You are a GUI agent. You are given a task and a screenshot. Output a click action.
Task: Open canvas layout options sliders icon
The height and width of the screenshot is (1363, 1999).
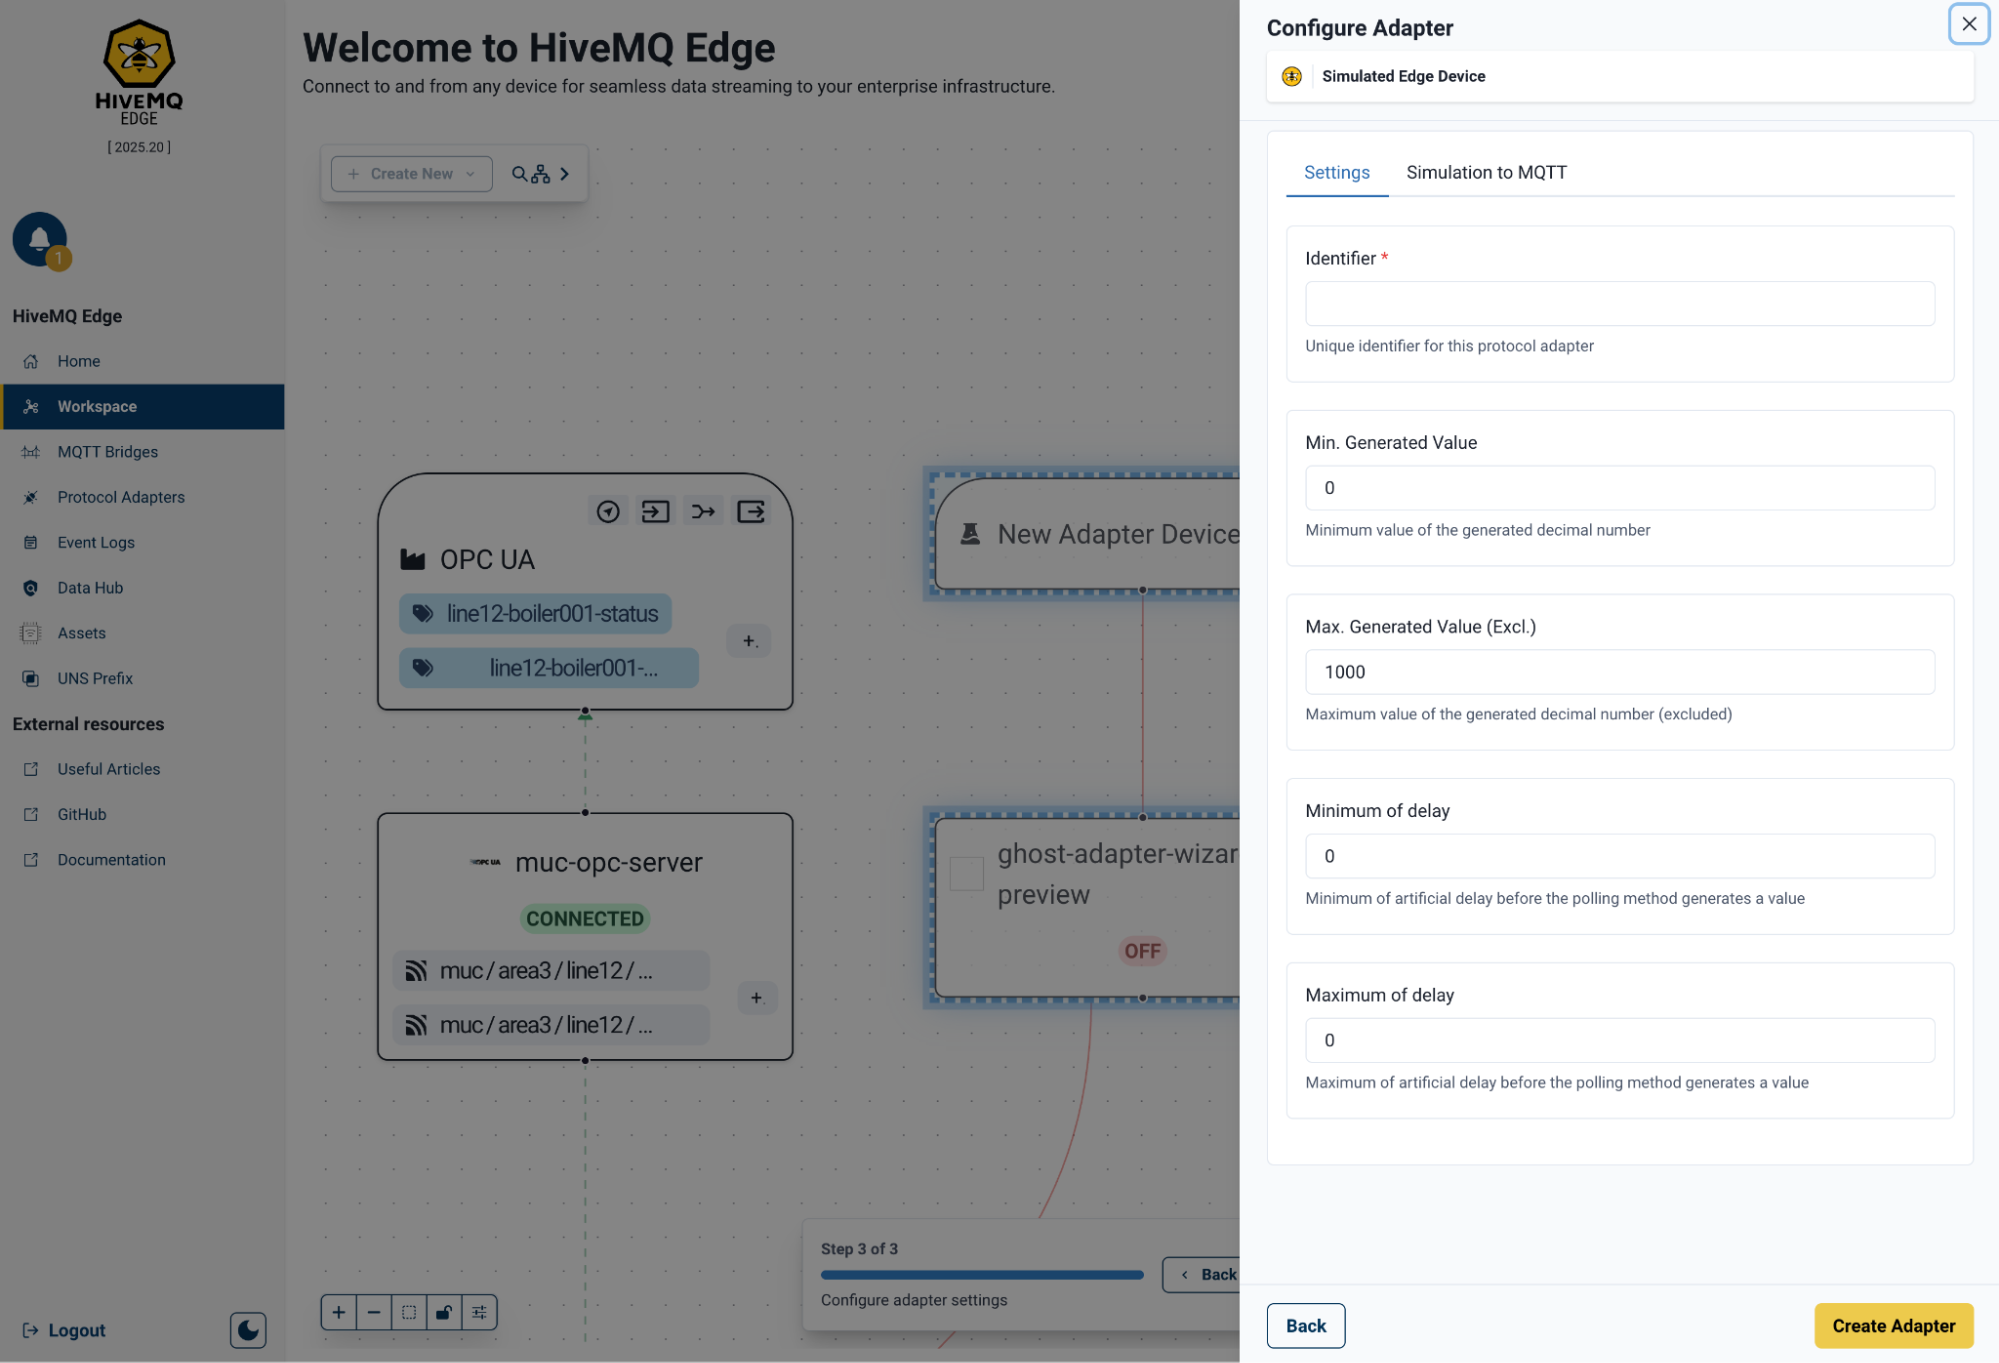479,1312
